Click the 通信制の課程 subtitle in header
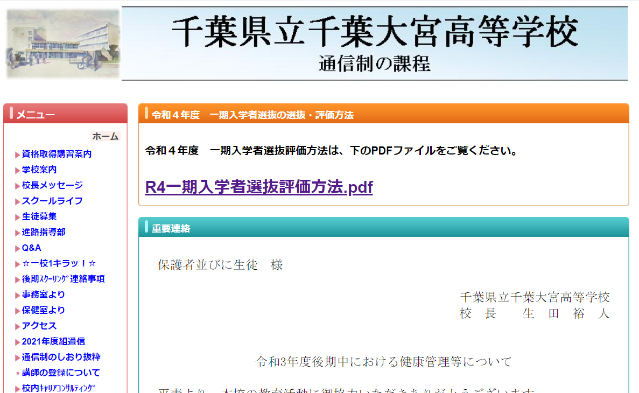The width and height of the screenshot is (639, 393). [375, 64]
